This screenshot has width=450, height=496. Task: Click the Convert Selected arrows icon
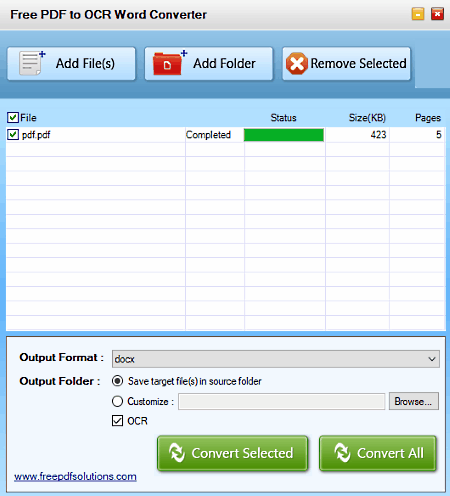coord(177,453)
